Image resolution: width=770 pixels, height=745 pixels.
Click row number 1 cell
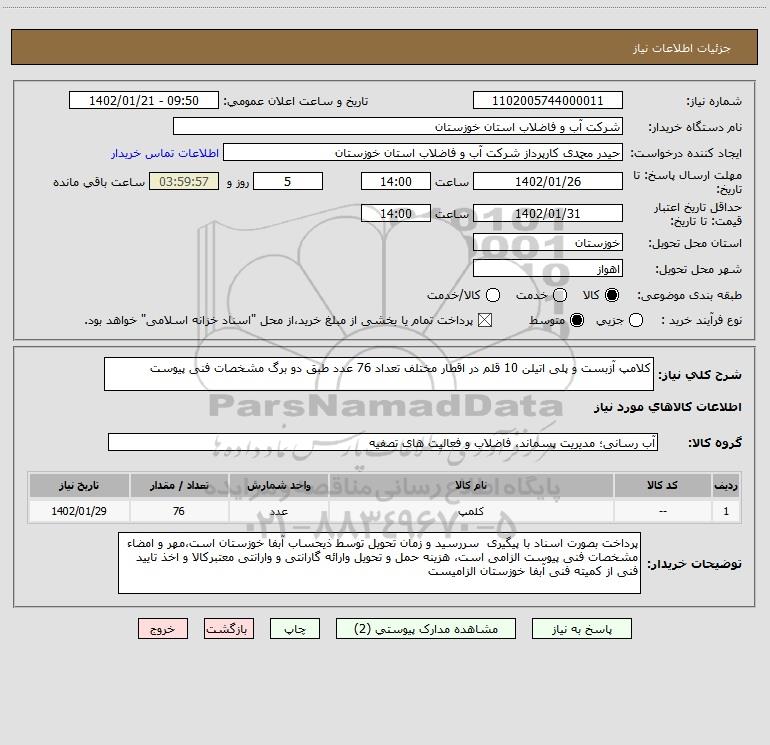(726, 511)
